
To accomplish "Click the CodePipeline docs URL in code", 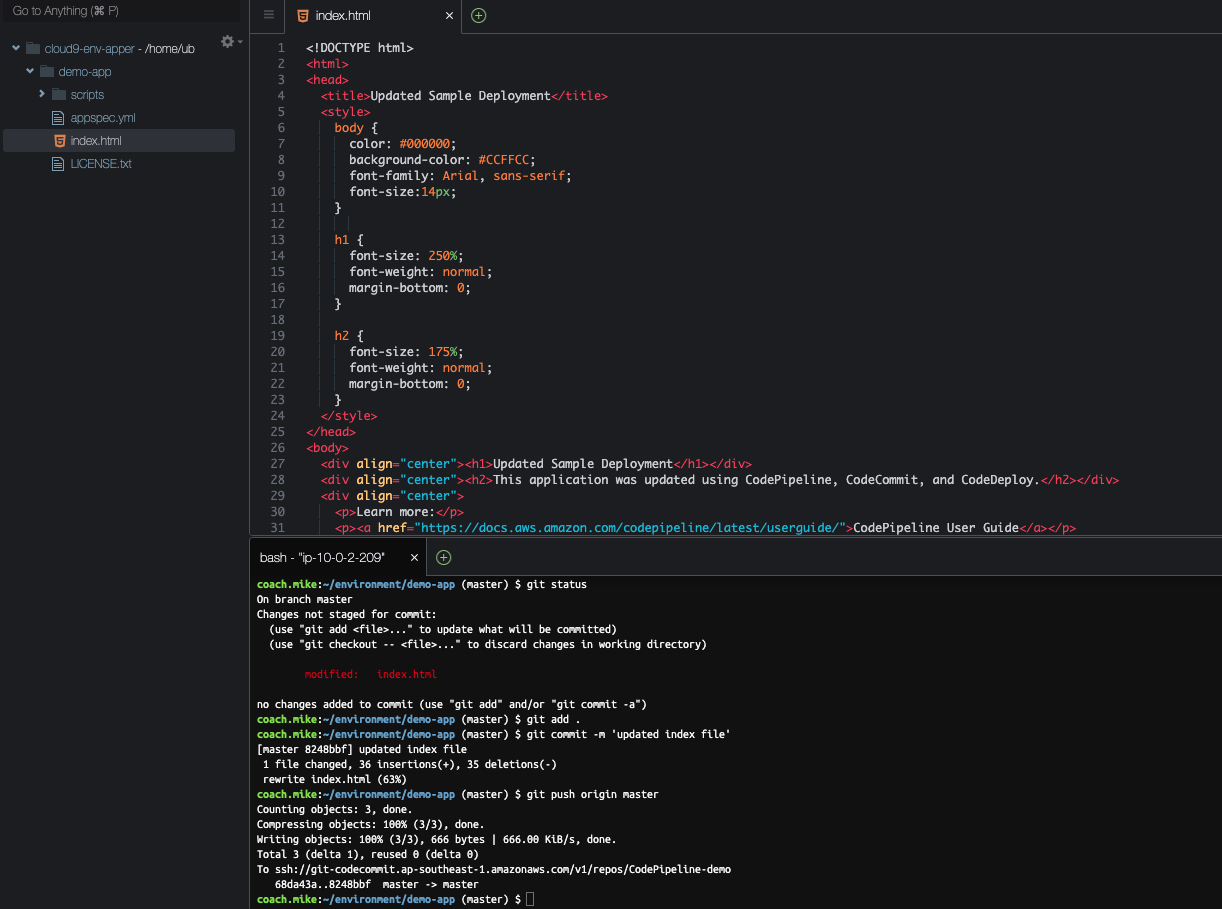I will (632, 528).
